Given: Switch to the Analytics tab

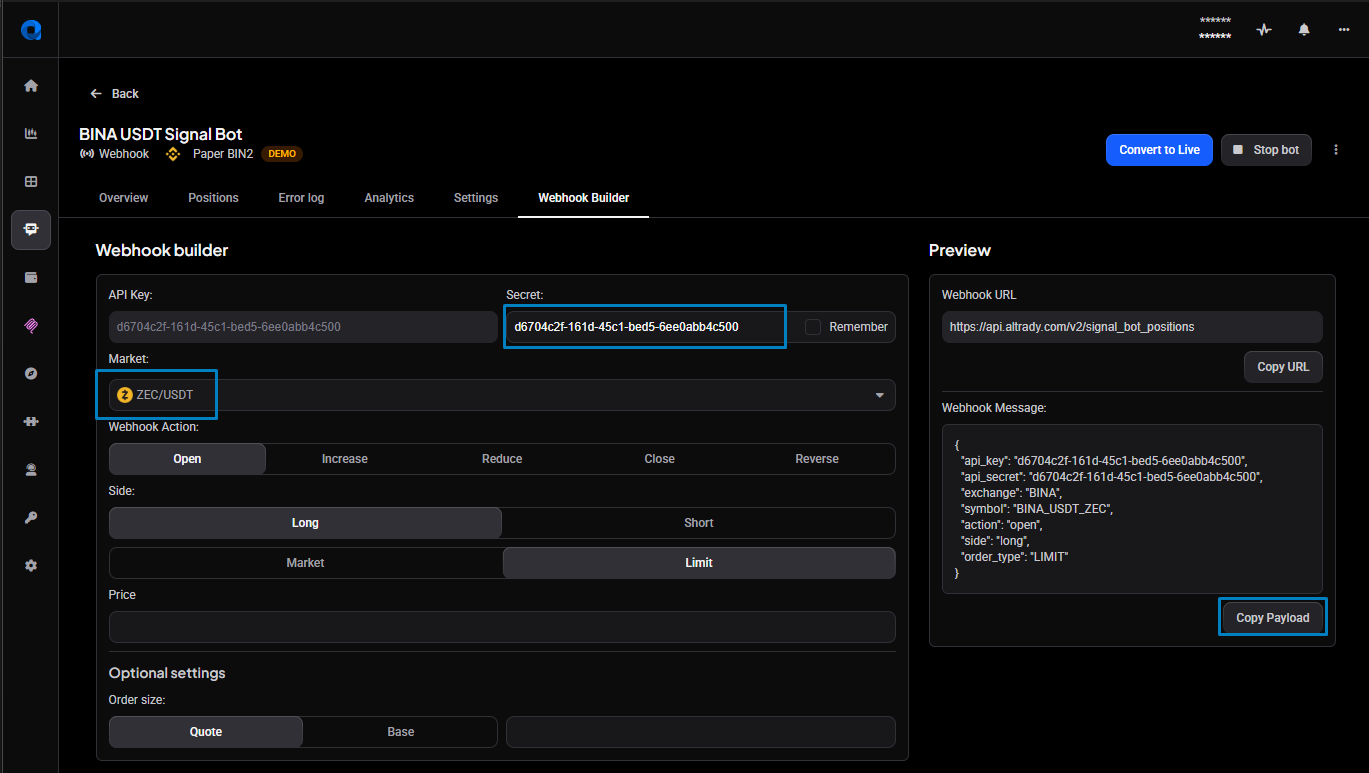Looking at the screenshot, I should coord(389,198).
